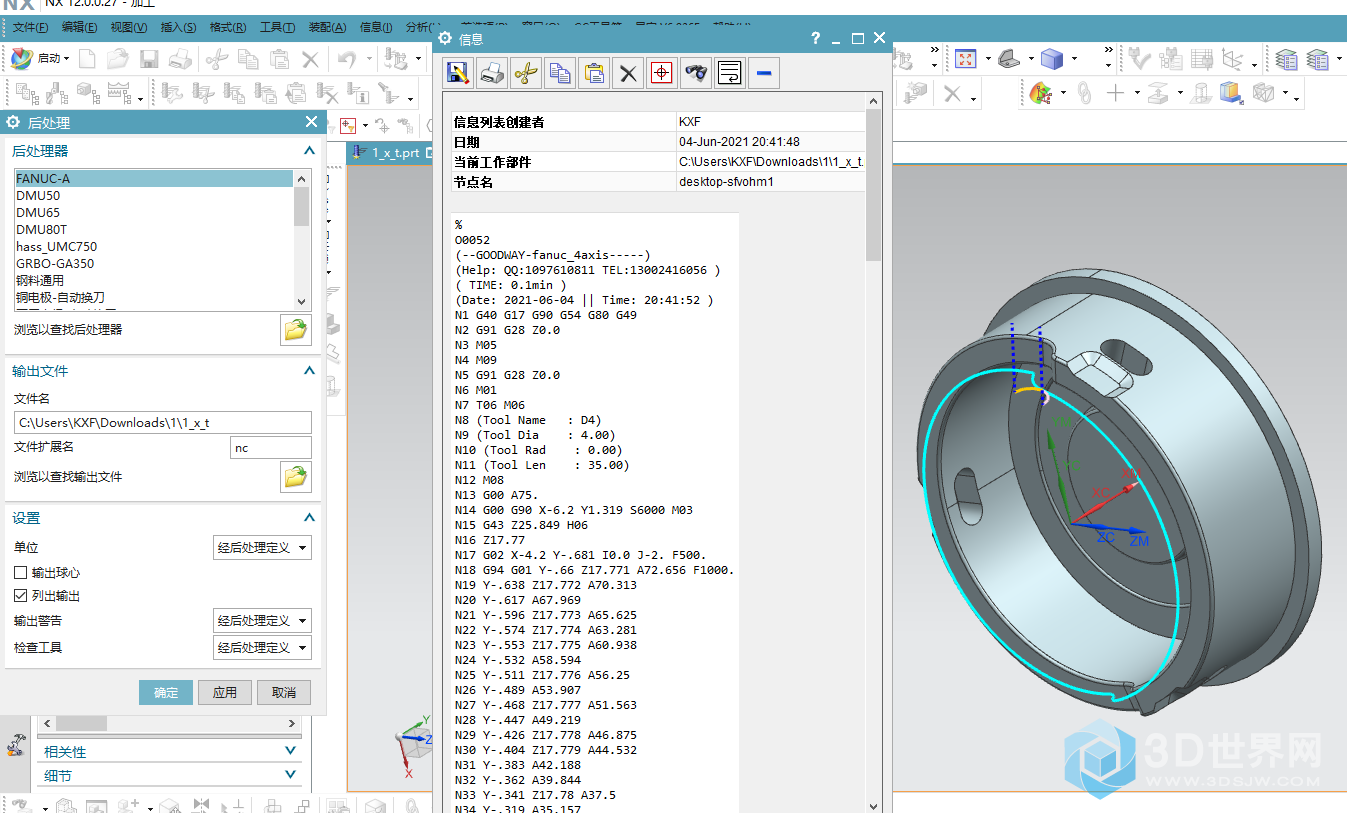The image size is (1347, 813).
Task: Toggle the 输出球心 checkbox
Action: point(20,573)
